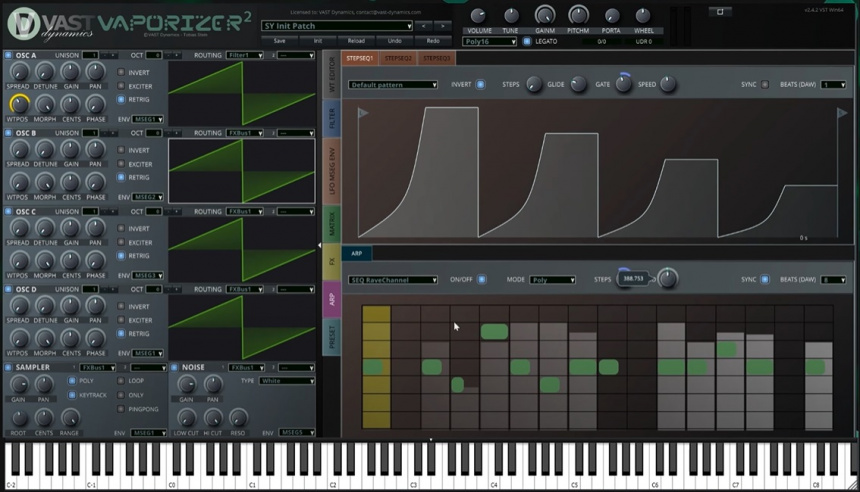Screen dimensions: 860x492
Task: Select the ARP tab label
Action: coord(357,253)
